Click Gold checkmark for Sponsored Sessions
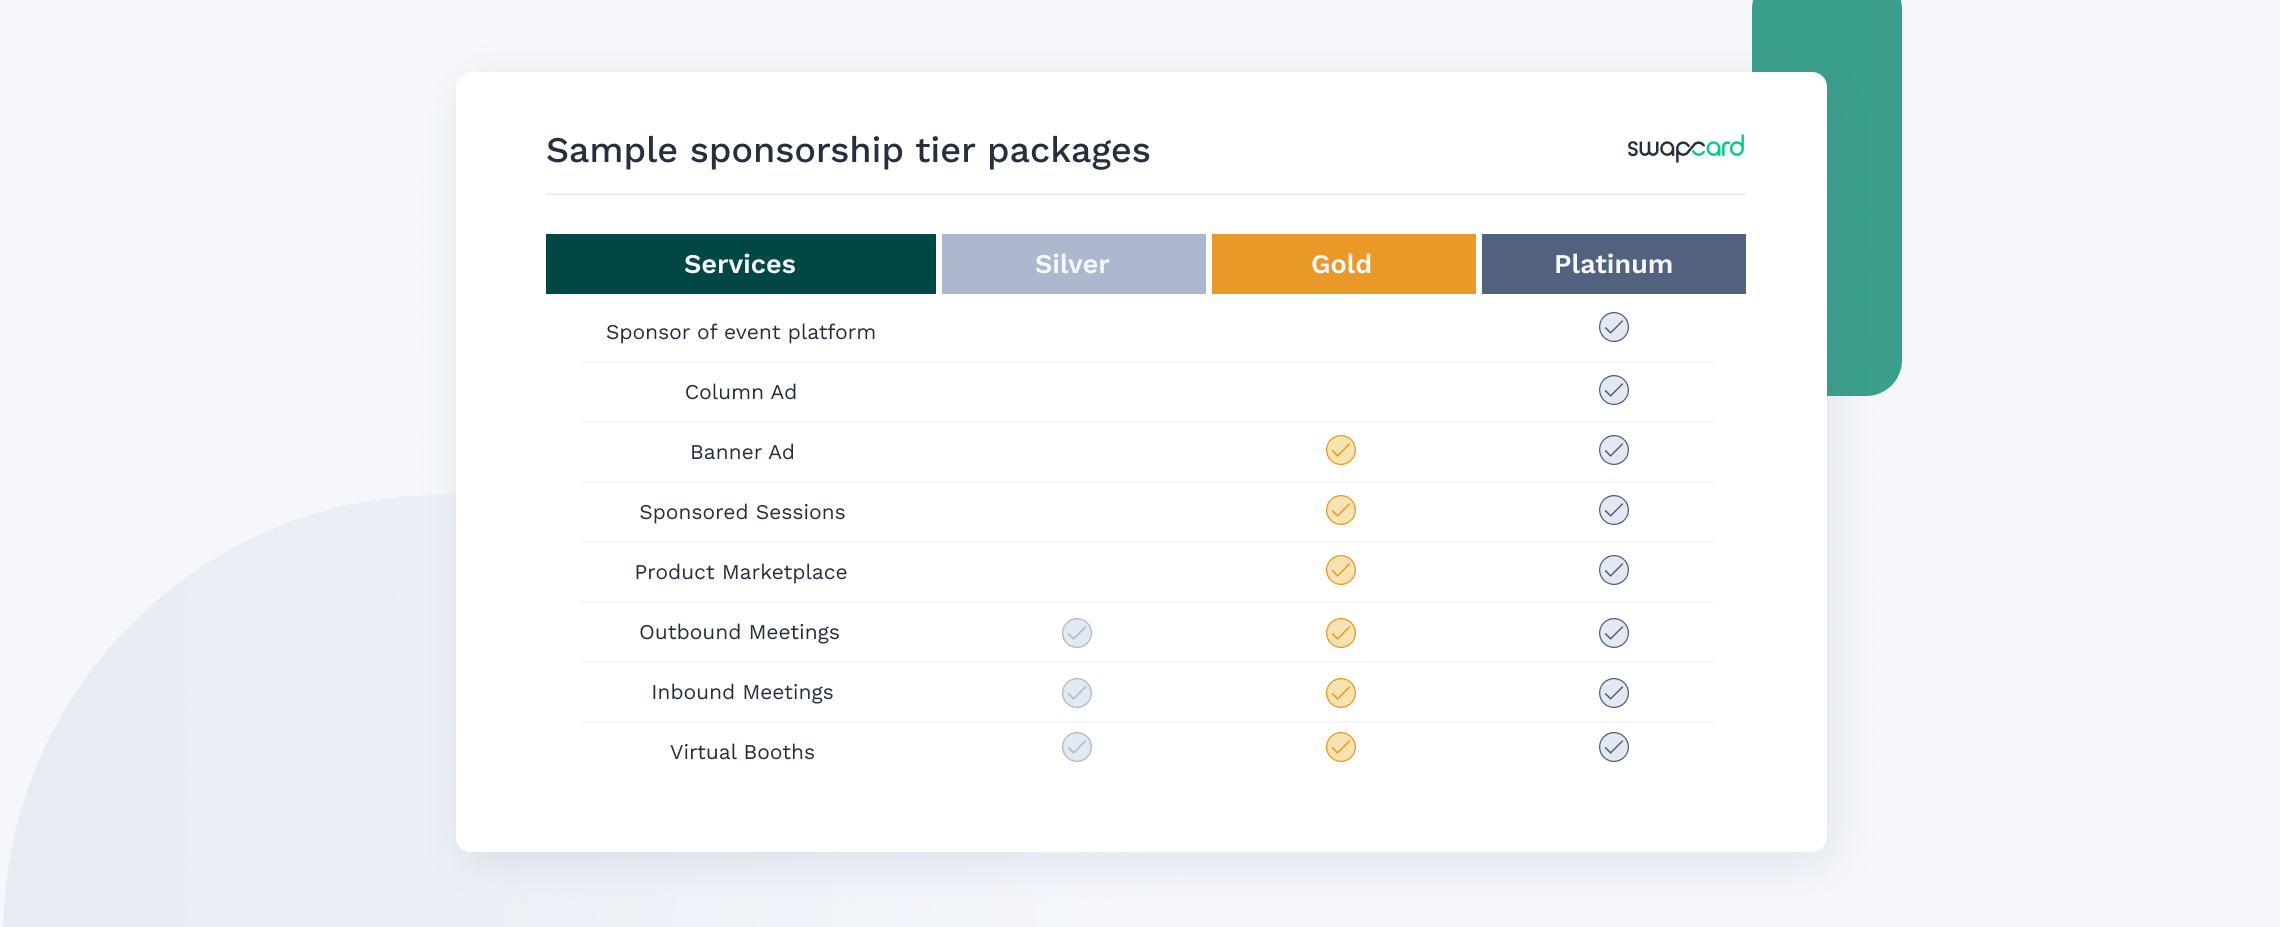 tap(1341, 510)
